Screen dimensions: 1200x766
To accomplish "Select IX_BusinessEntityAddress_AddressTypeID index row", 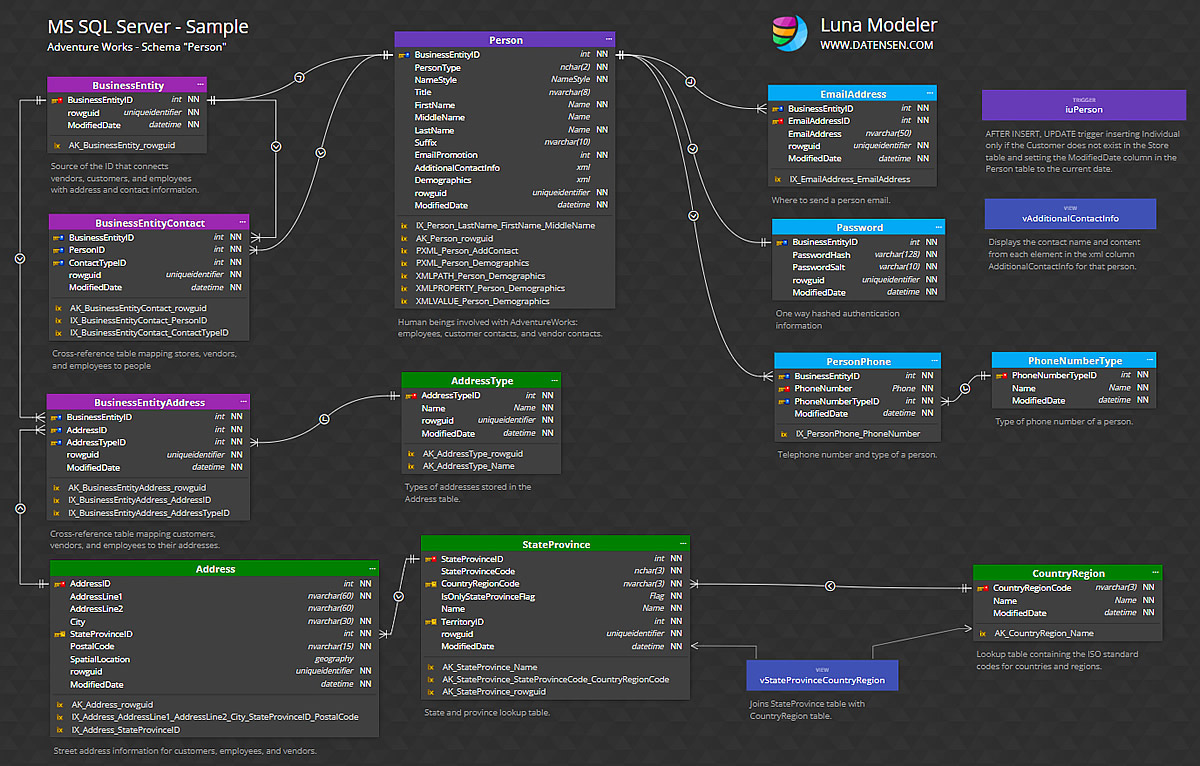I will [x=148, y=512].
